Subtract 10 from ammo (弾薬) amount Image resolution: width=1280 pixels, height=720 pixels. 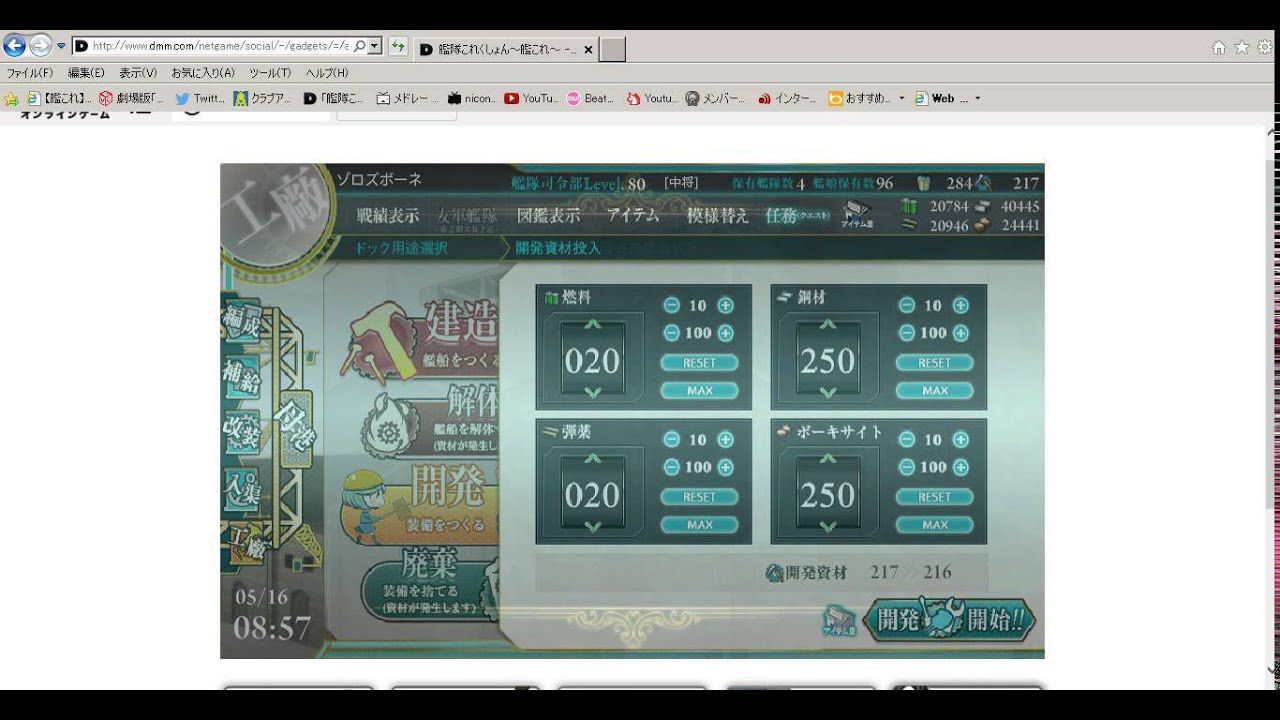[x=671, y=439]
